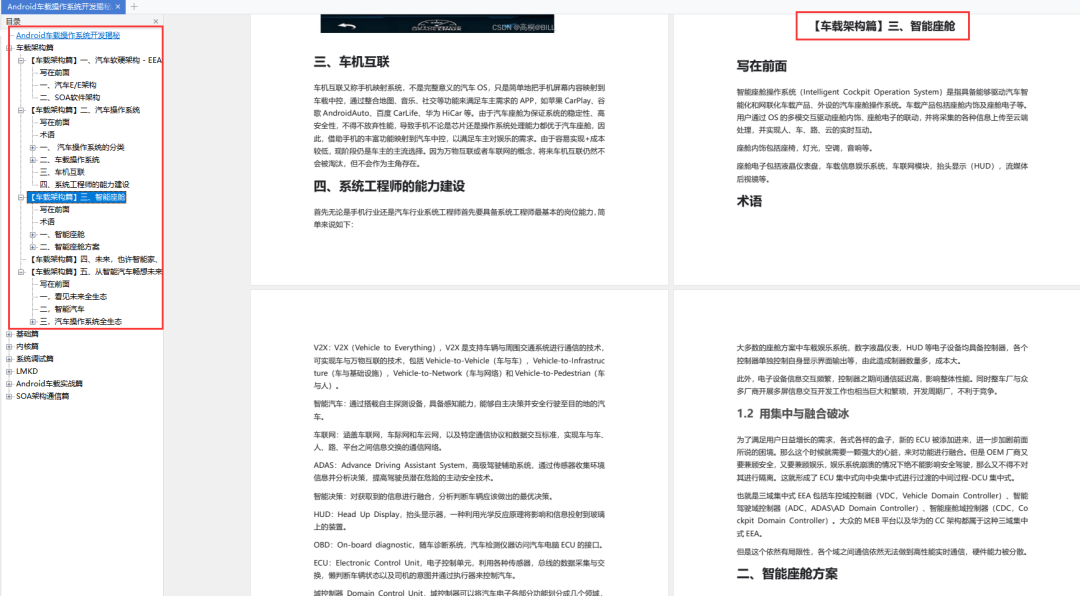Select 二、智能座舱方案 bookmark in outline
The width and height of the screenshot is (1080, 596).
70,247
